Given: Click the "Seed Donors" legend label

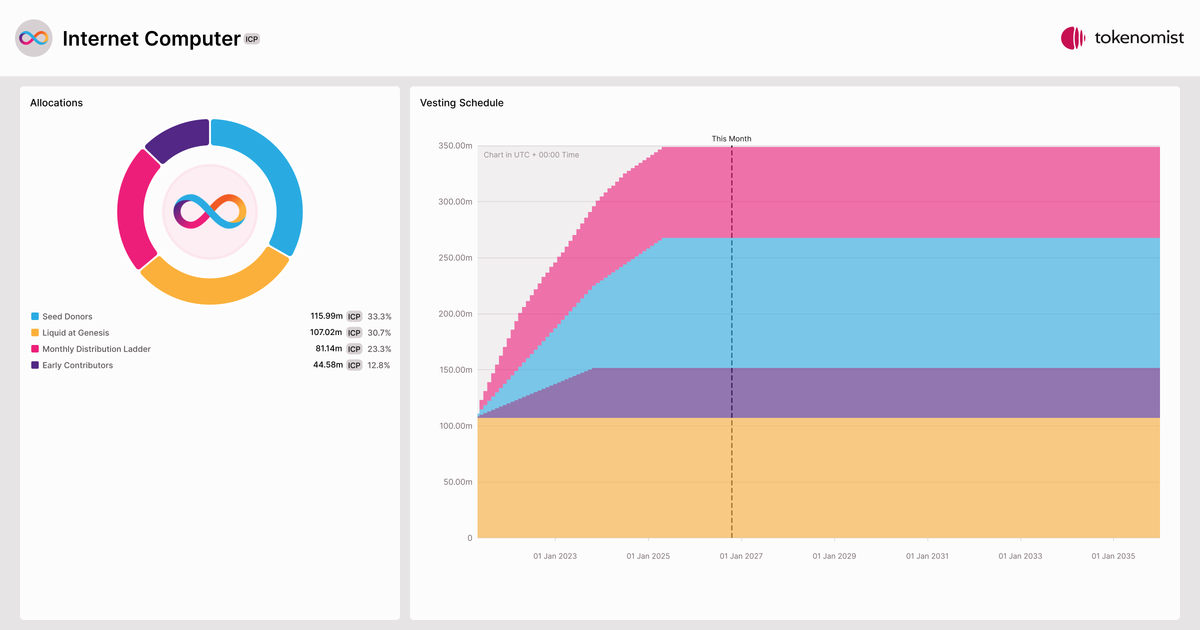Looking at the screenshot, I should pos(67,316).
